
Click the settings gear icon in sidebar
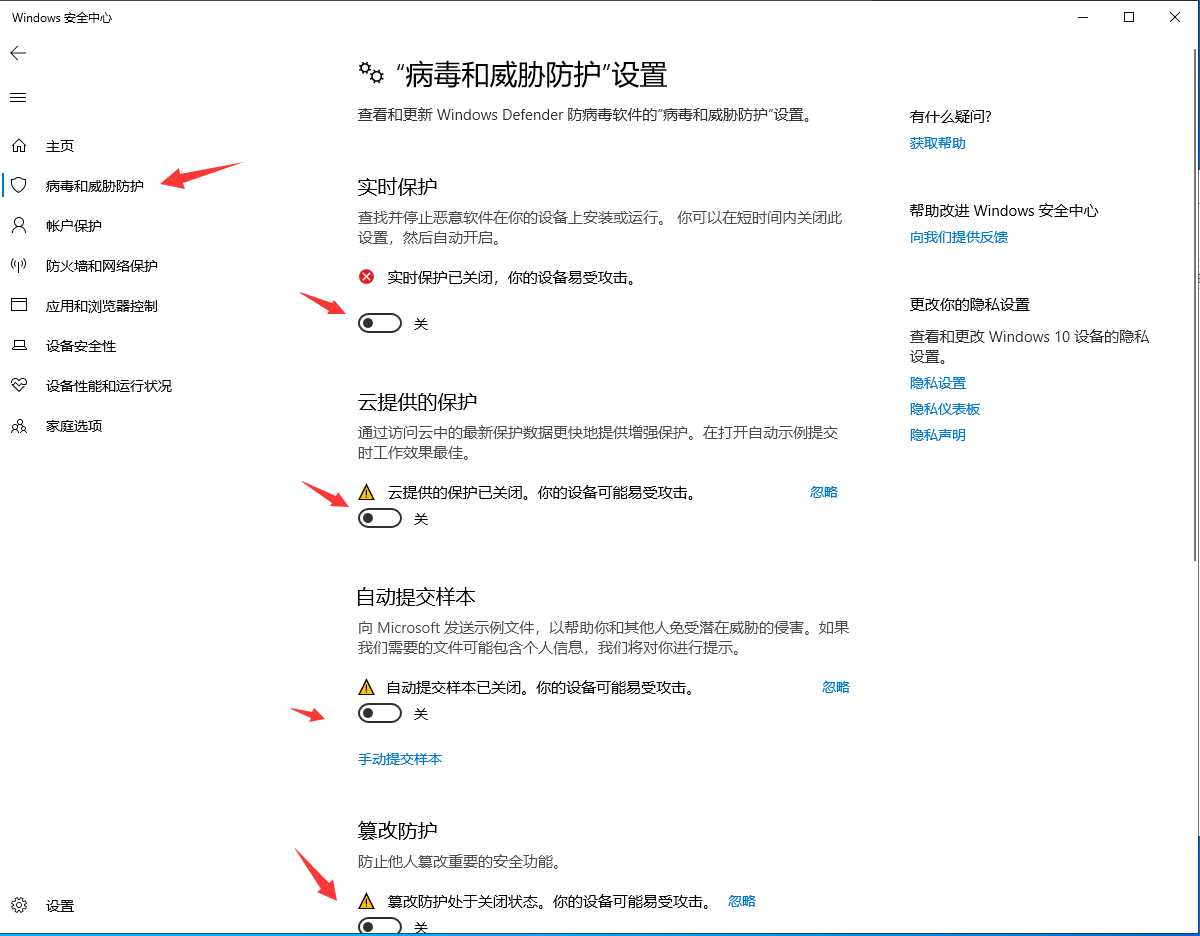pyautogui.click(x=18, y=906)
